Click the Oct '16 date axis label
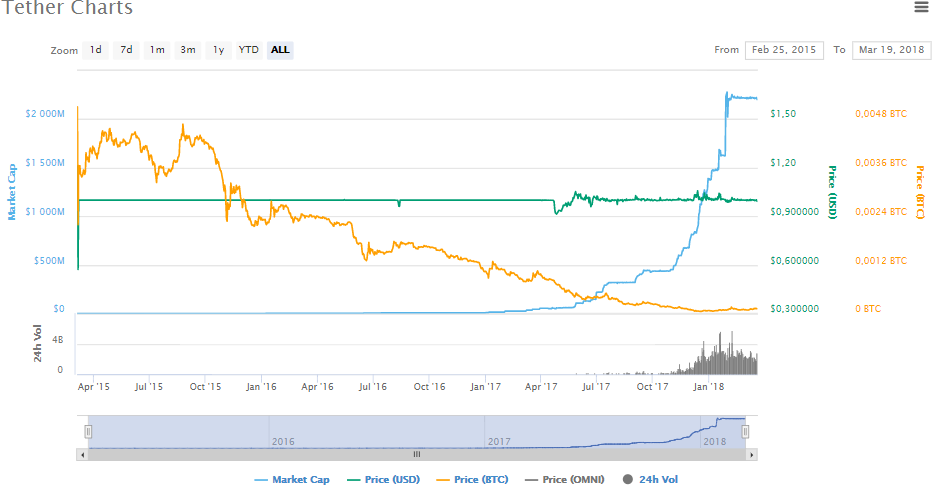937x491 pixels. [x=430, y=386]
